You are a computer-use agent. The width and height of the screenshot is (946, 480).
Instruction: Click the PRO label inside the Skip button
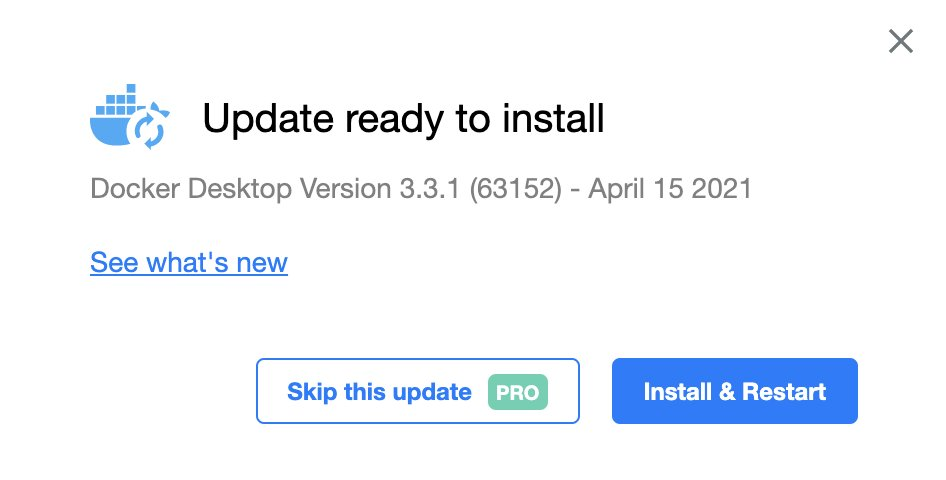(x=518, y=392)
